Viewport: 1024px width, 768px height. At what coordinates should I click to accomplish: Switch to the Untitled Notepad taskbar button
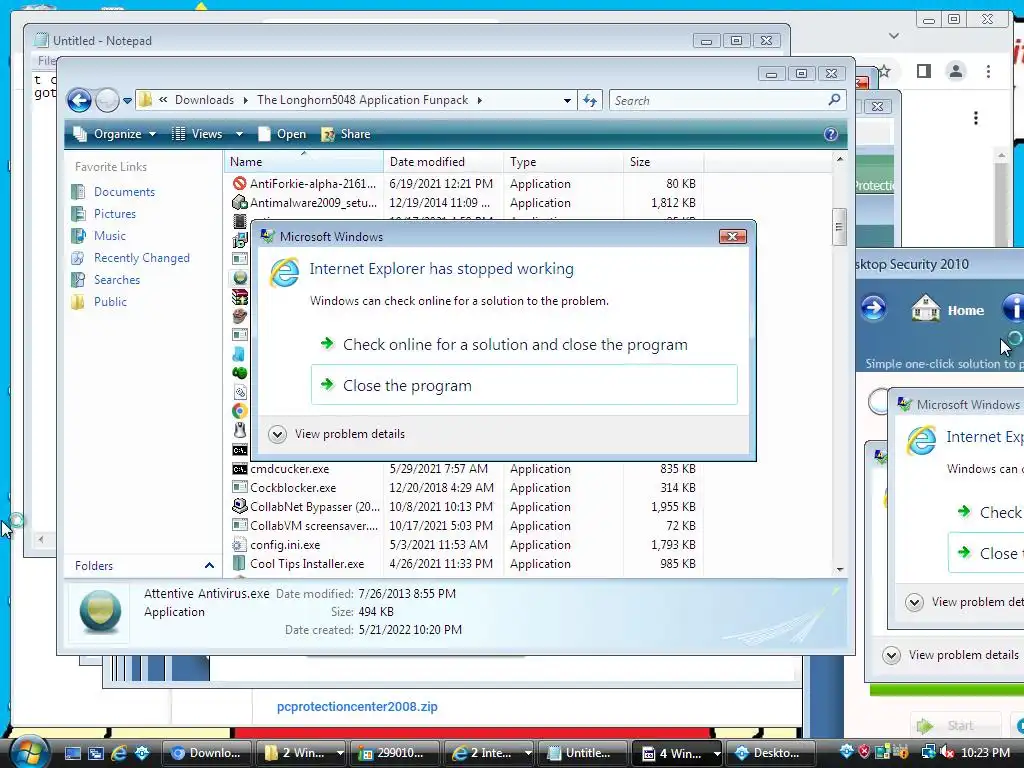[x=584, y=753]
